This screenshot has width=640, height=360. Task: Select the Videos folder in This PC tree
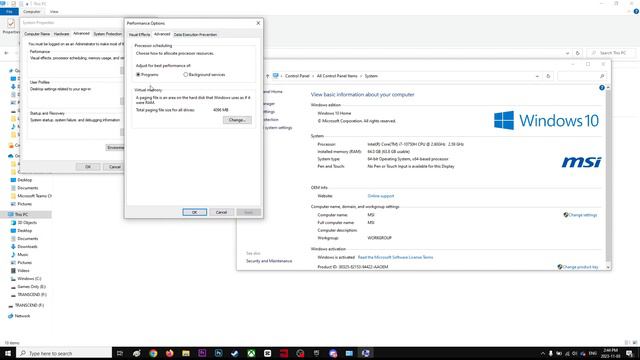click(x=23, y=271)
